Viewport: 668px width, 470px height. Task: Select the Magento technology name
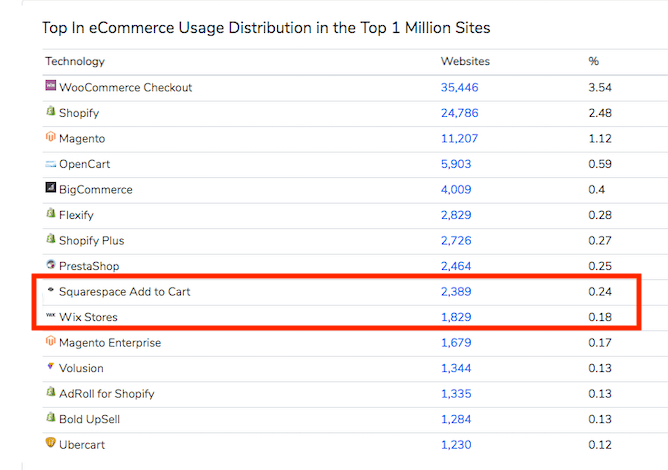pos(82,139)
